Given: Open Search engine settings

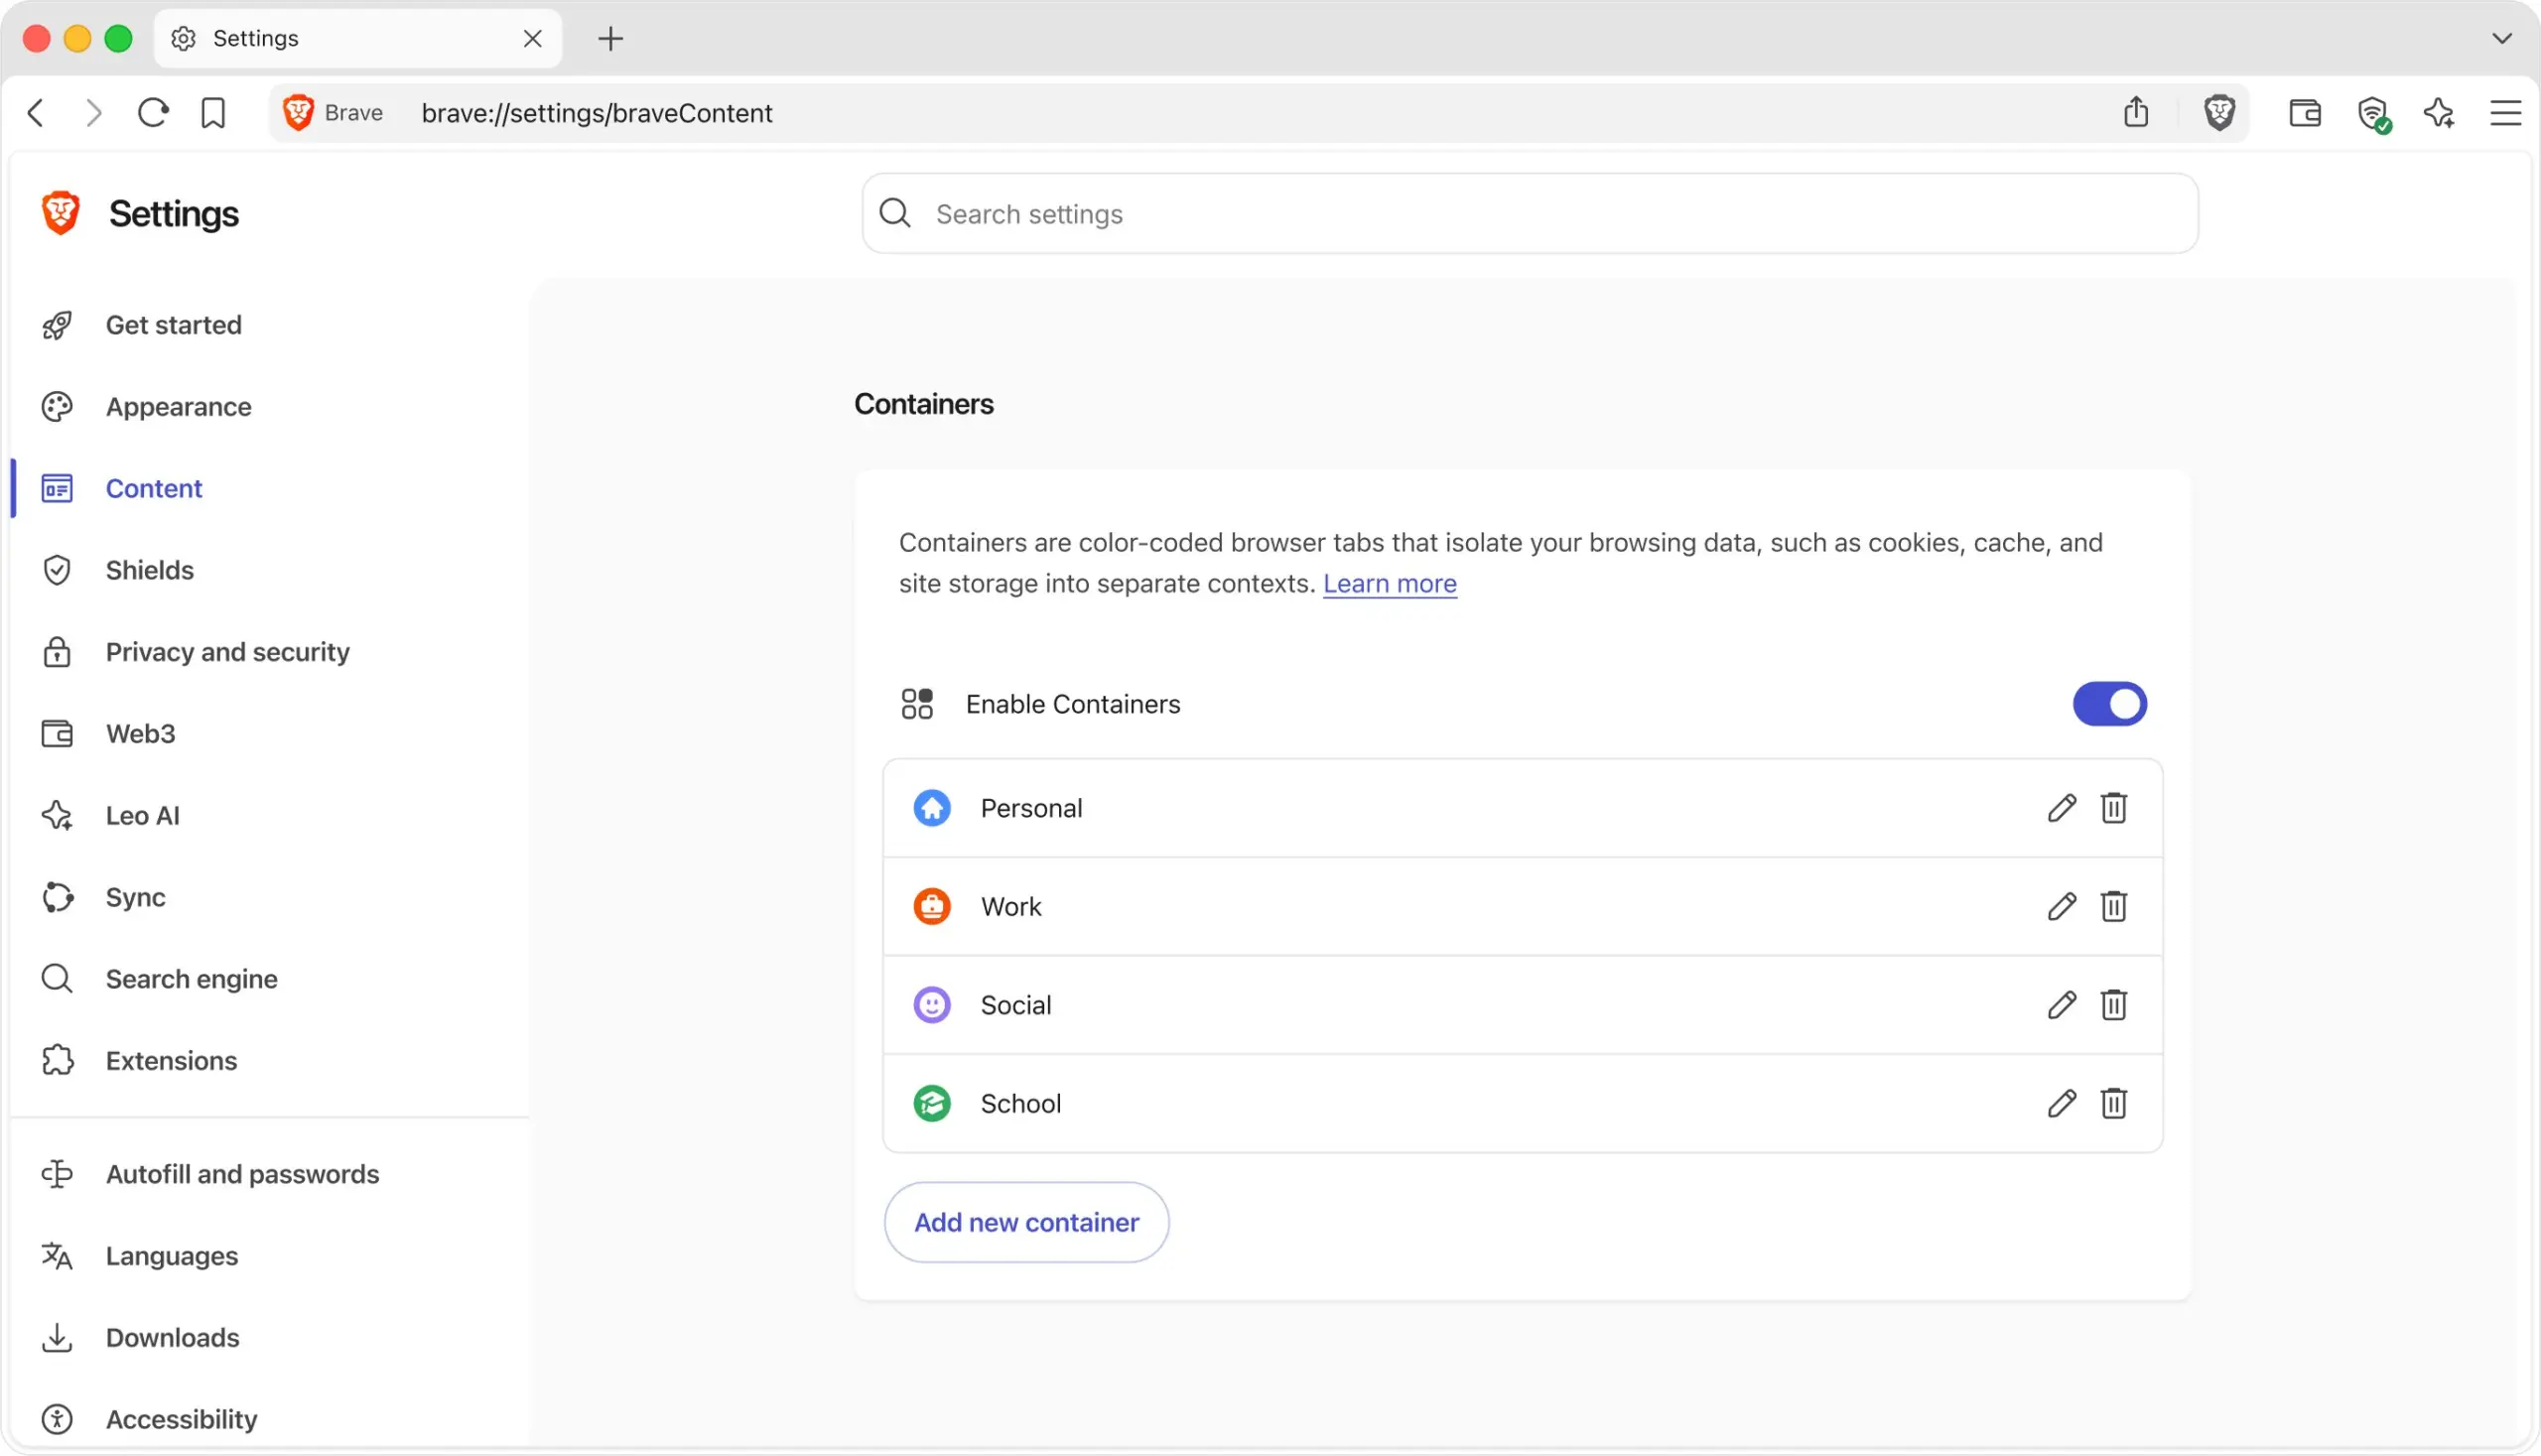Looking at the screenshot, I should pos(191,979).
